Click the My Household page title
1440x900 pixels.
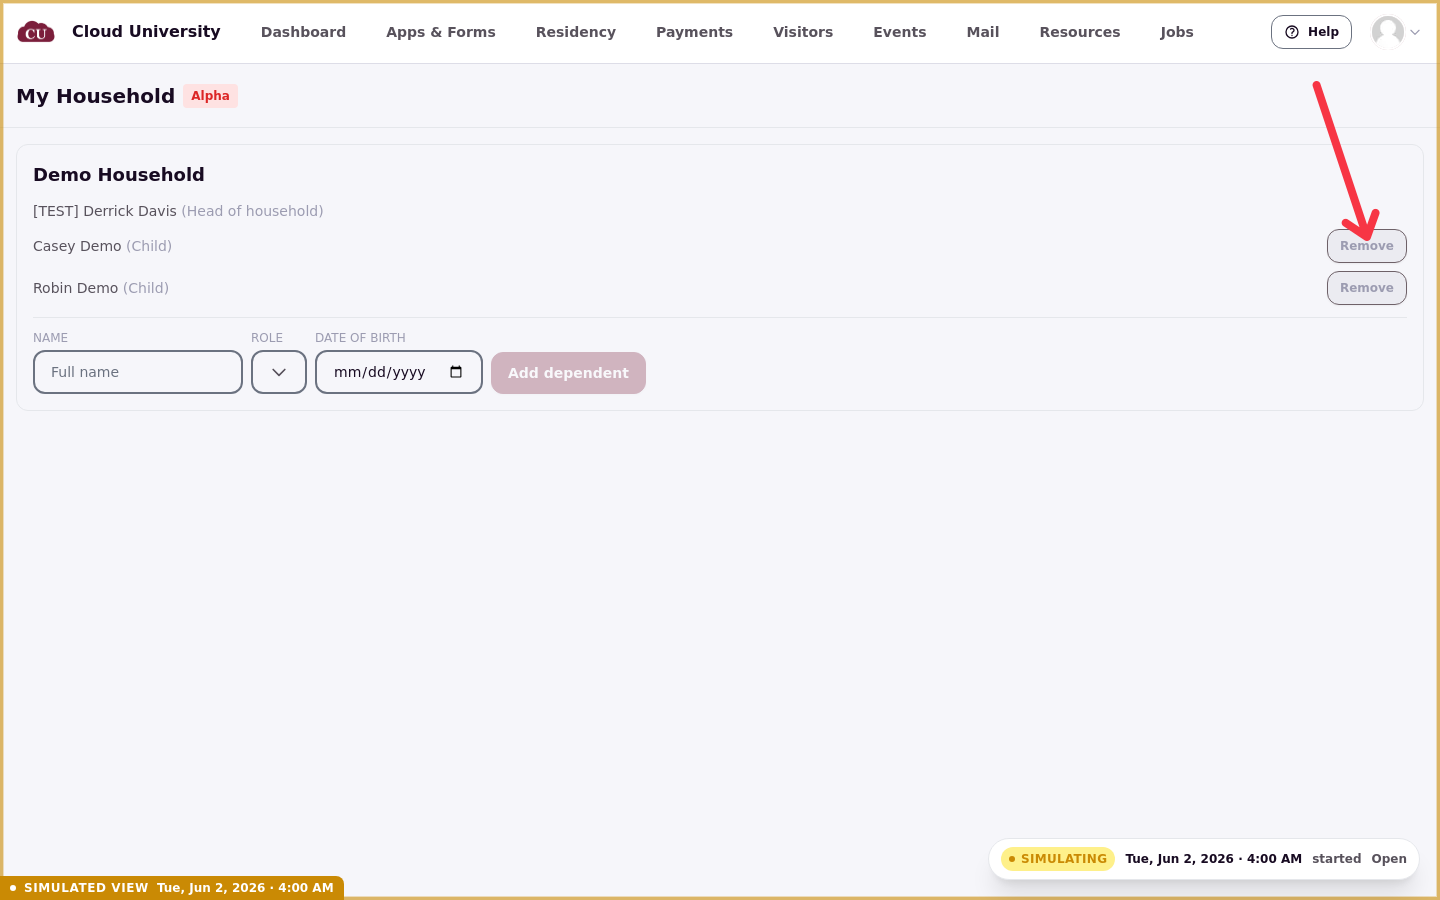pyautogui.click(x=95, y=96)
